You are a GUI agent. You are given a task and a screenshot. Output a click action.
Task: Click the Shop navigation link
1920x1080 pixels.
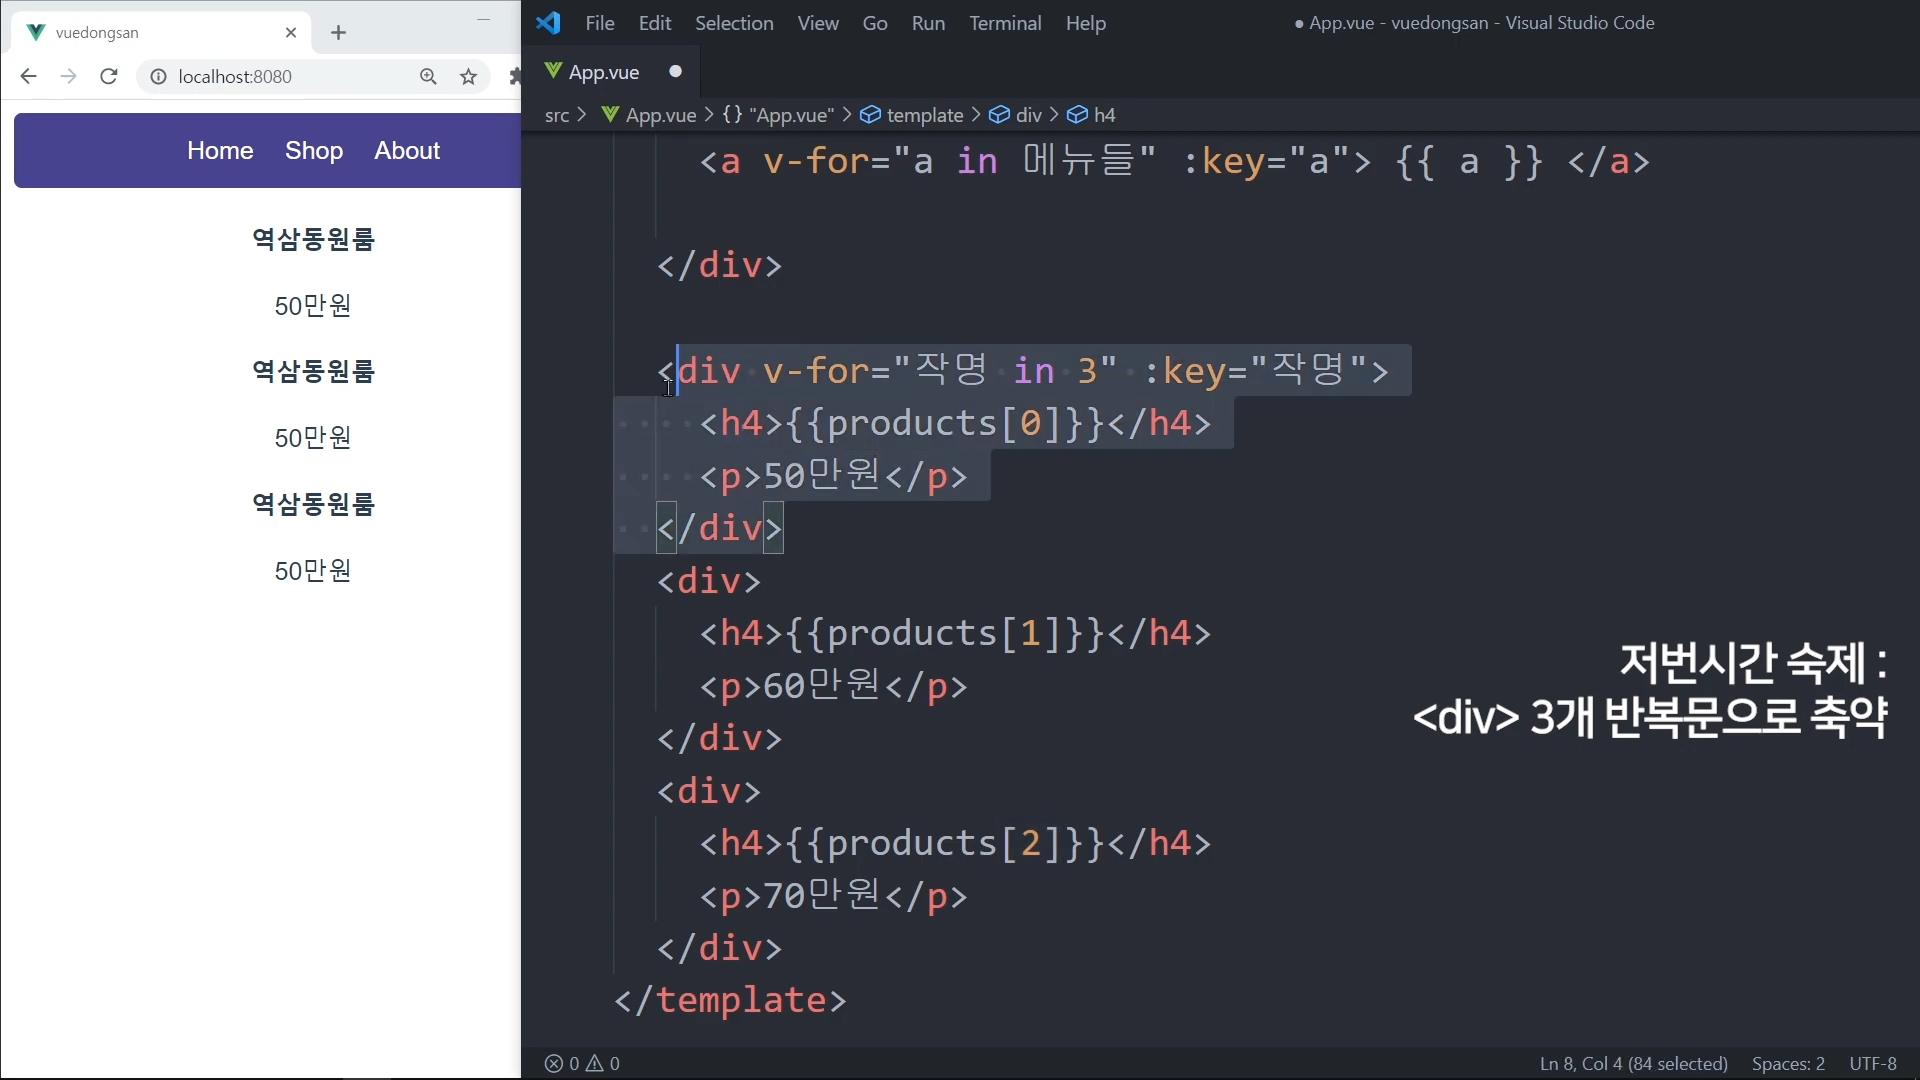pyautogui.click(x=313, y=151)
